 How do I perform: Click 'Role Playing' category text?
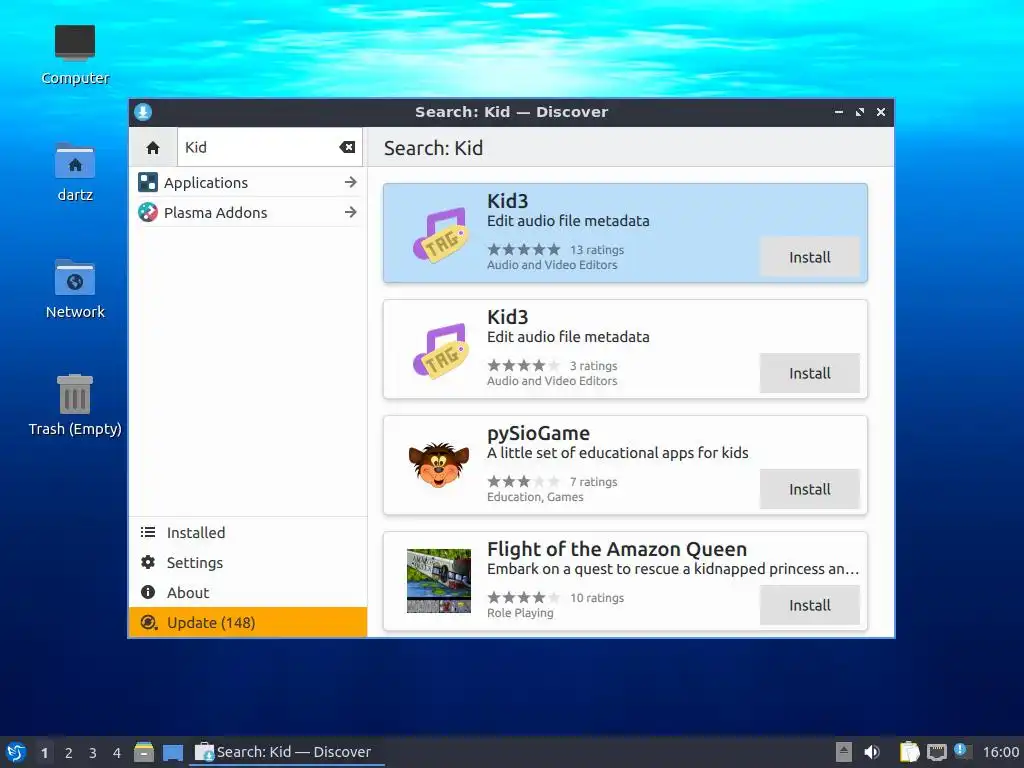click(x=520, y=613)
